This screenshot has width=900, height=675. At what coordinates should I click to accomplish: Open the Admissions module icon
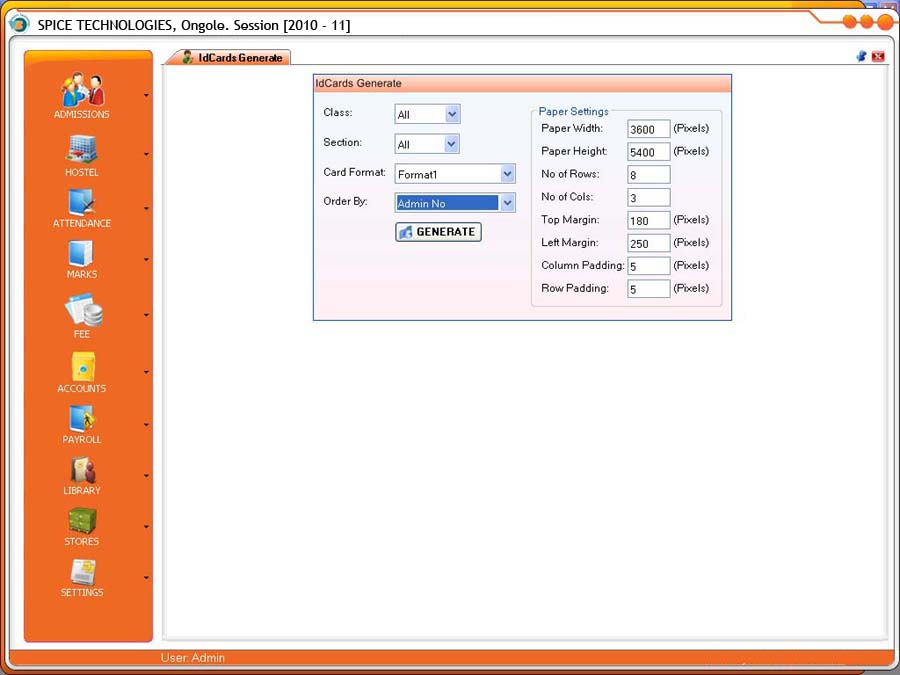click(x=82, y=91)
